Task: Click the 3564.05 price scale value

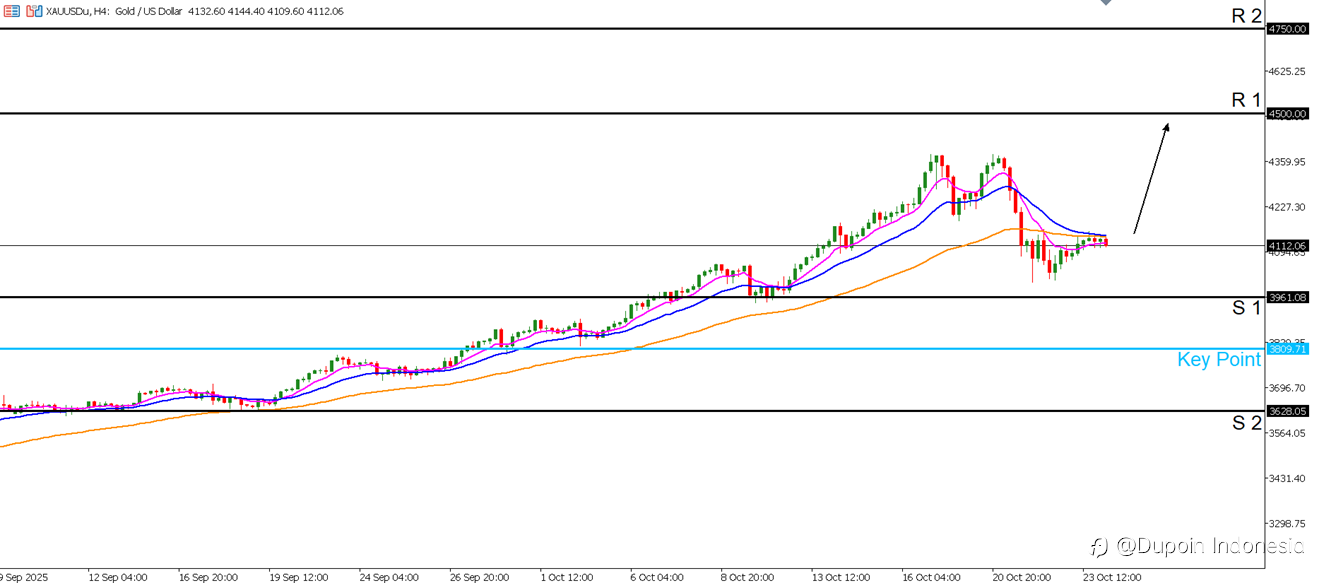Action: (1287, 433)
